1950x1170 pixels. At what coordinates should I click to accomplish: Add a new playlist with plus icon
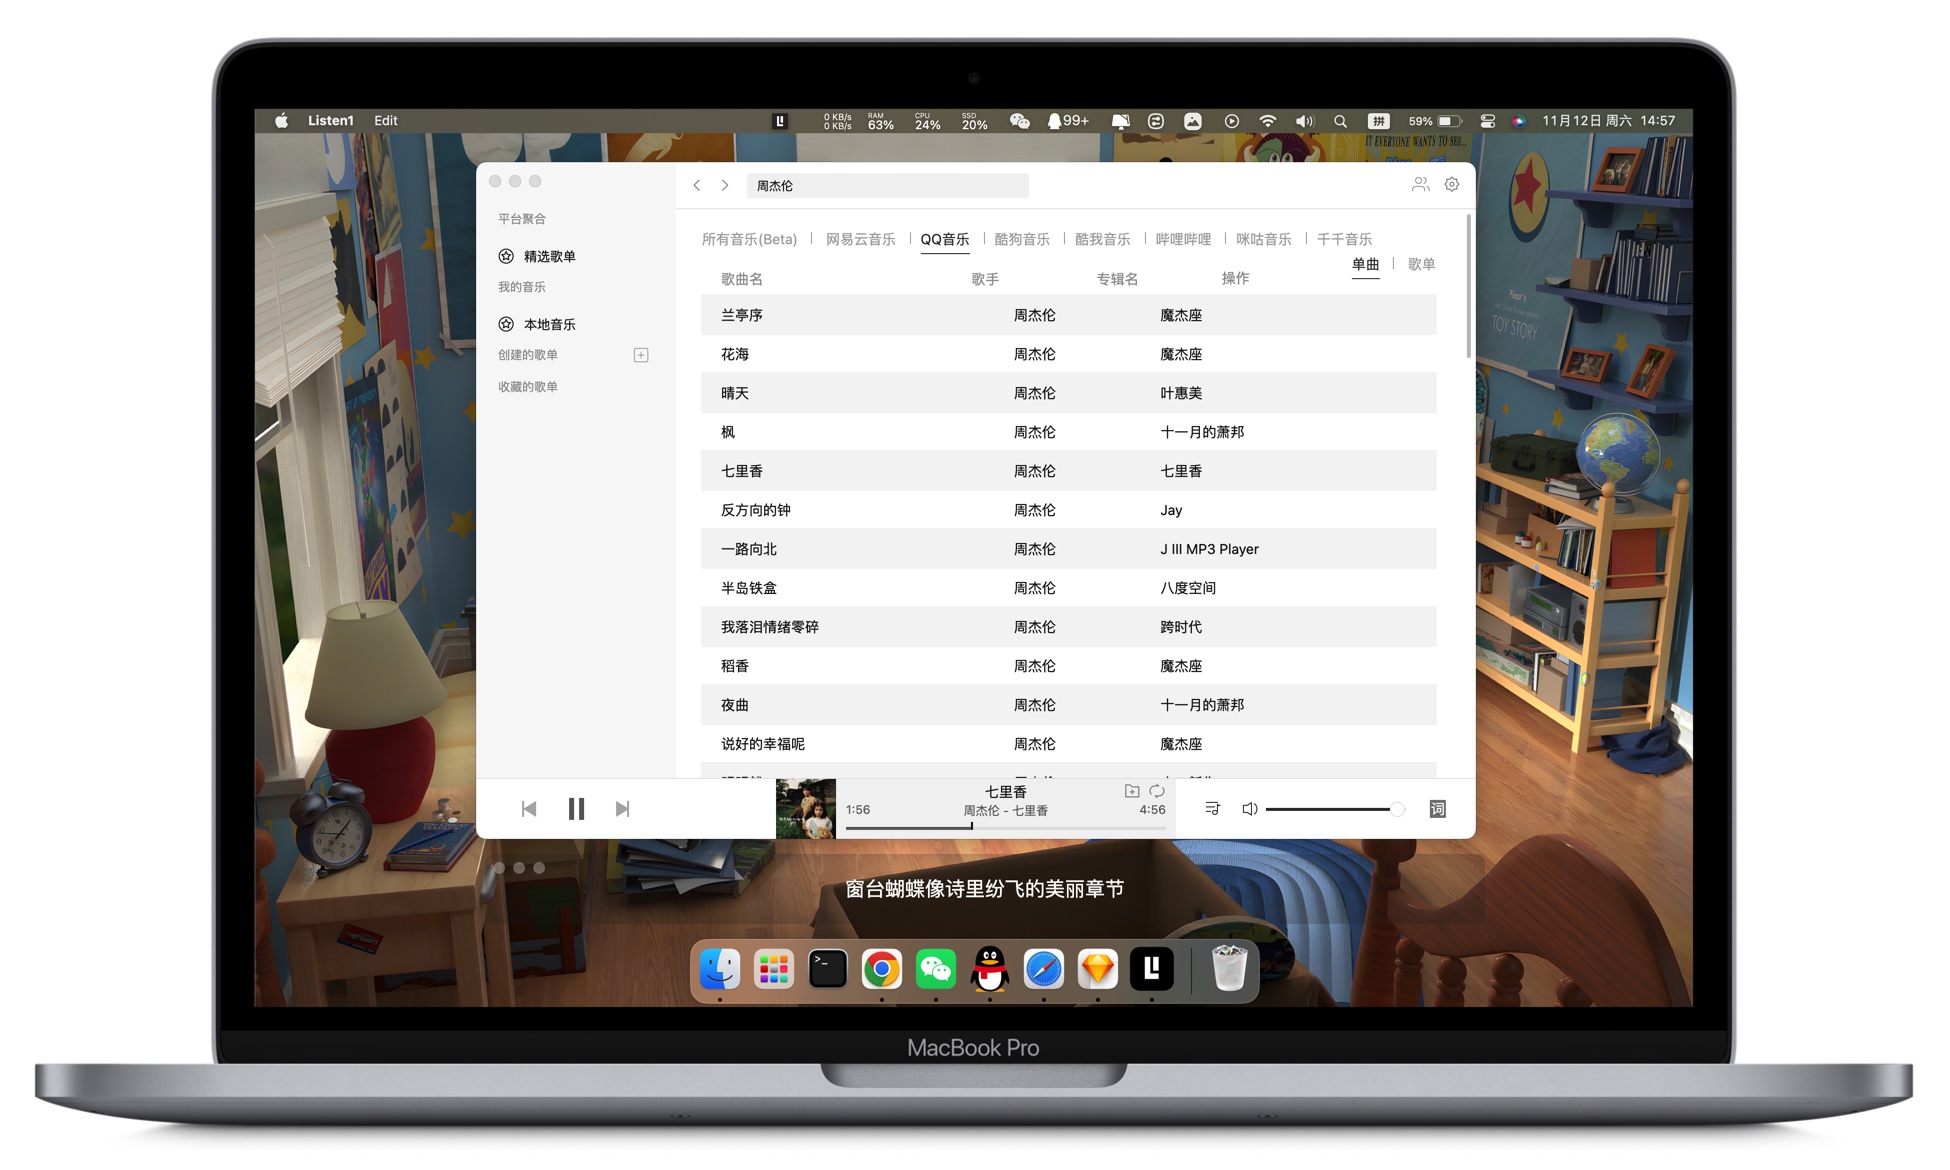641,355
